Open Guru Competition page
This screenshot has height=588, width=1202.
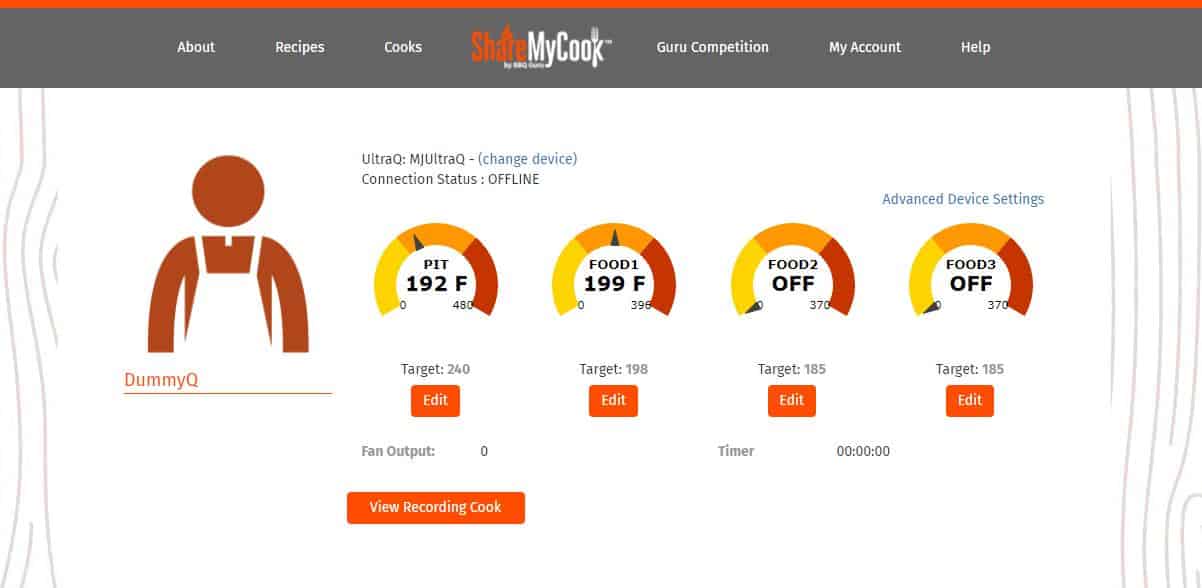(x=713, y=47)
